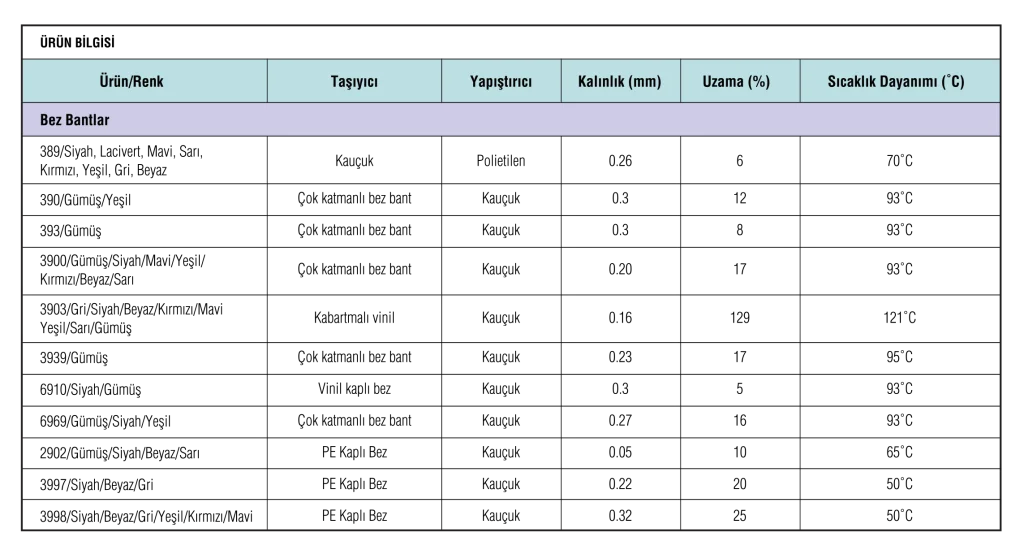Click the Uzama (%) column header
Screen dimensions: 1024x550
coord(740,82)
